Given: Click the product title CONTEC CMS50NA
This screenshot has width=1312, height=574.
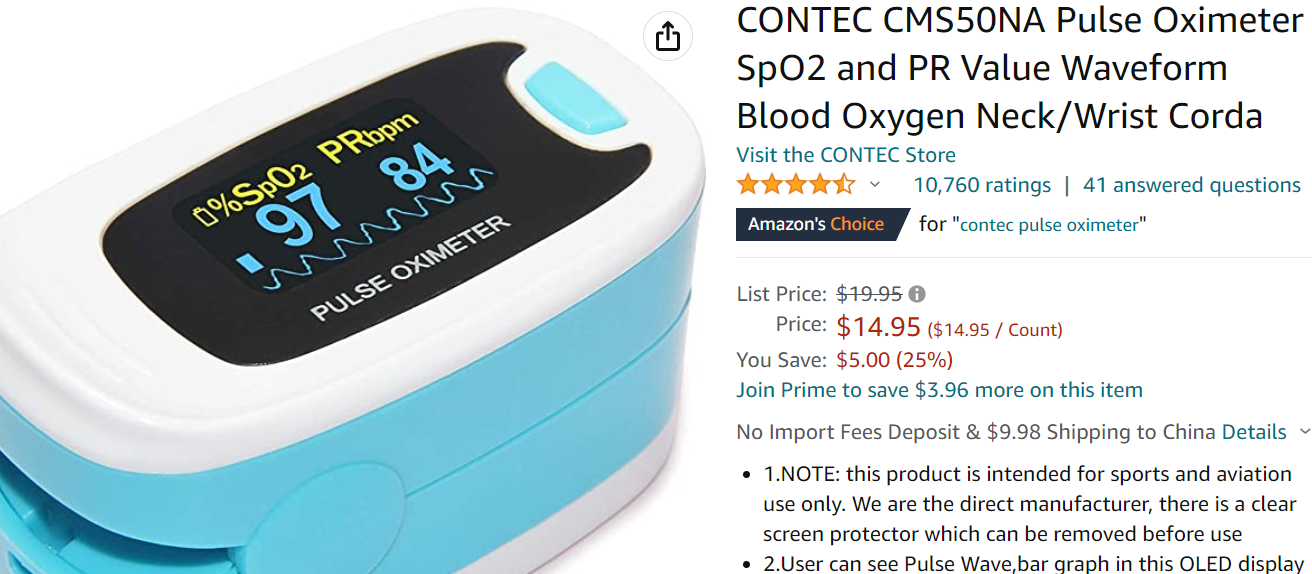Looking at the screenshot, I should (x=1020, y=68).
